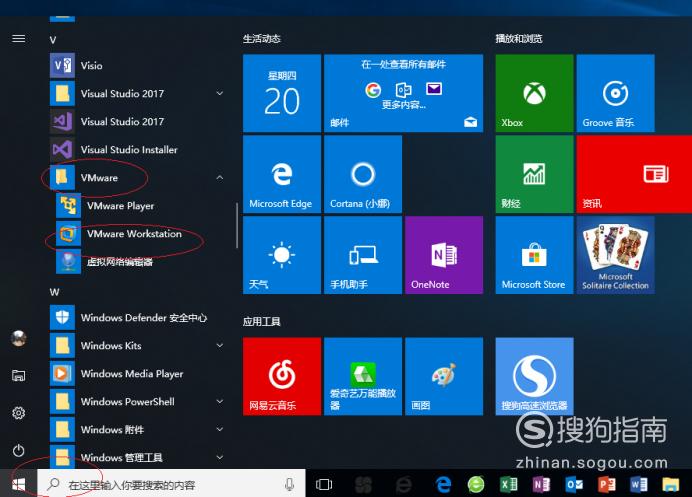Launch VMware Player
692x497 pixels.
pos(140,206)
